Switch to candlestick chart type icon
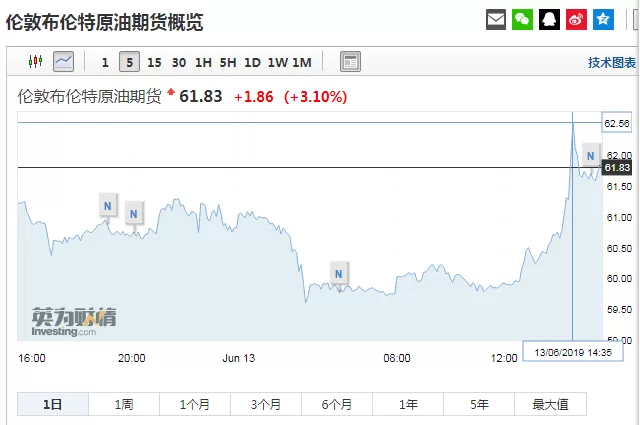 tap(36, 62)
